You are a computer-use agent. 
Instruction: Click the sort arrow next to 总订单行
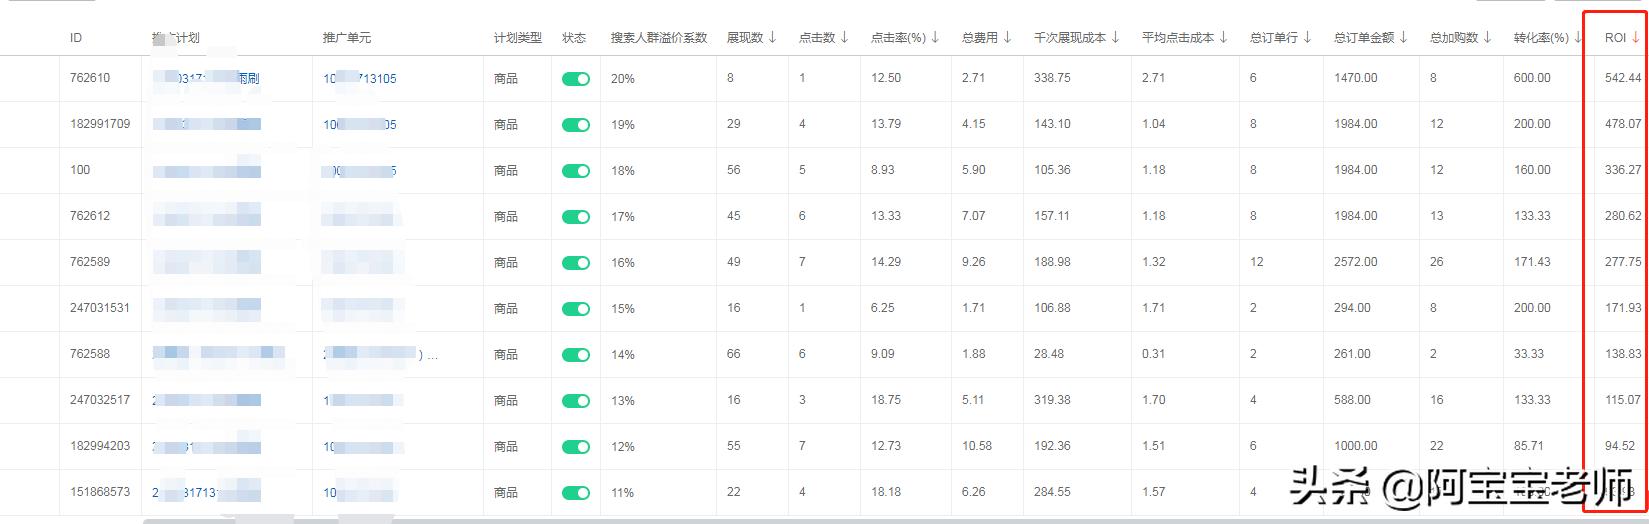point(1307,37)
